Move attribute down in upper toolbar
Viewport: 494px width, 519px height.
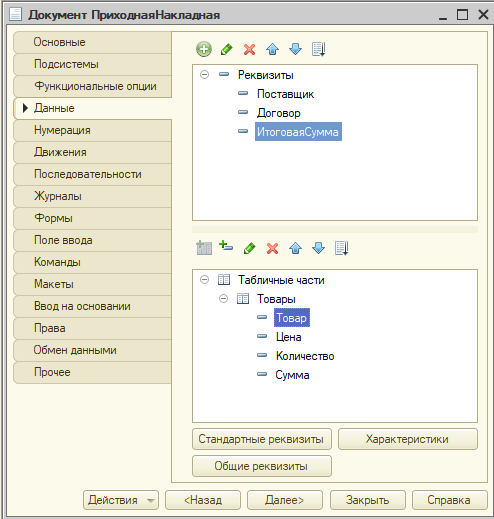295,49
